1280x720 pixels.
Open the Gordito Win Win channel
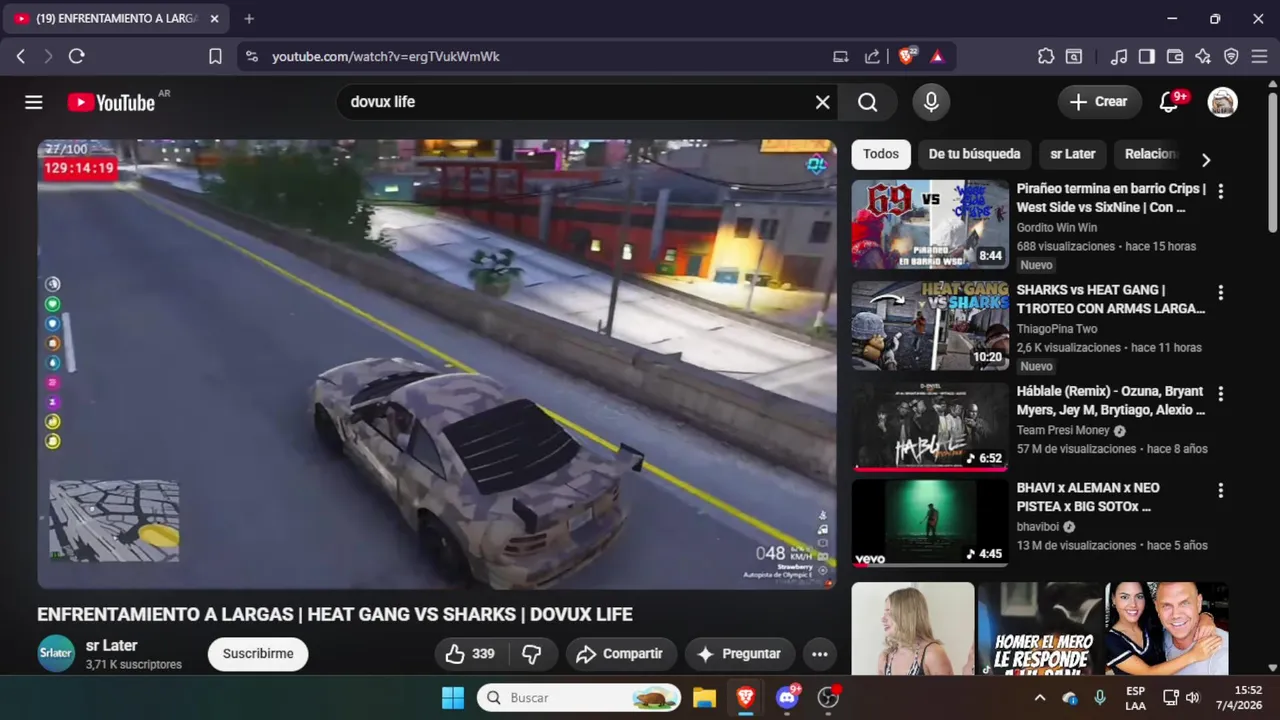(x=1057, y=228)
